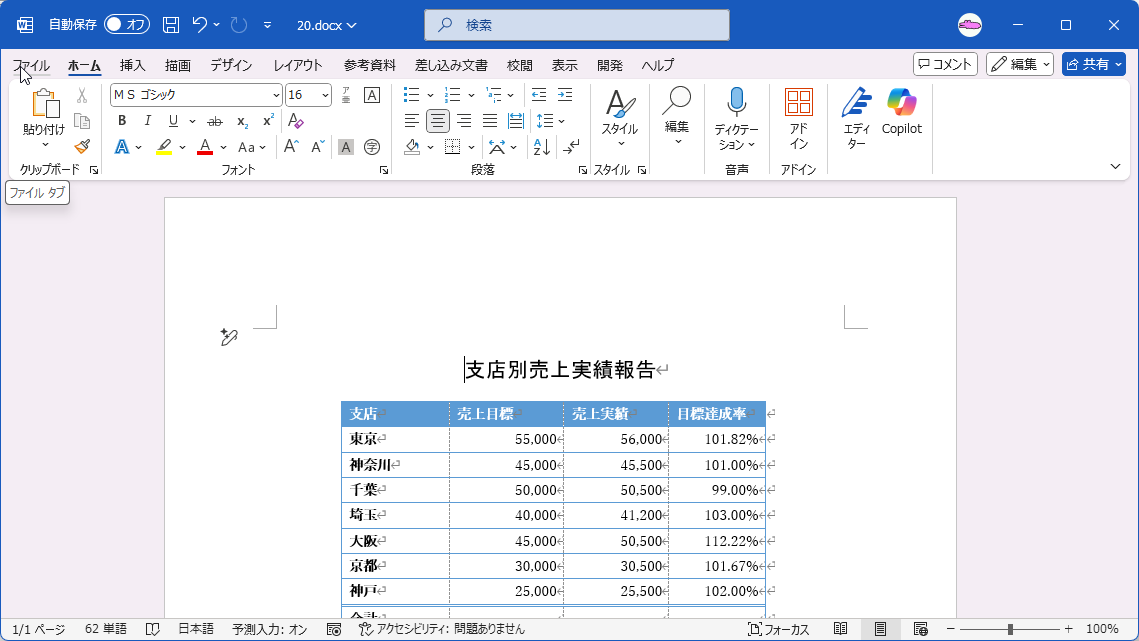Click the Save floppy disk icon
The width and height of the screenshot is (1139, 641).
point(171,25)
